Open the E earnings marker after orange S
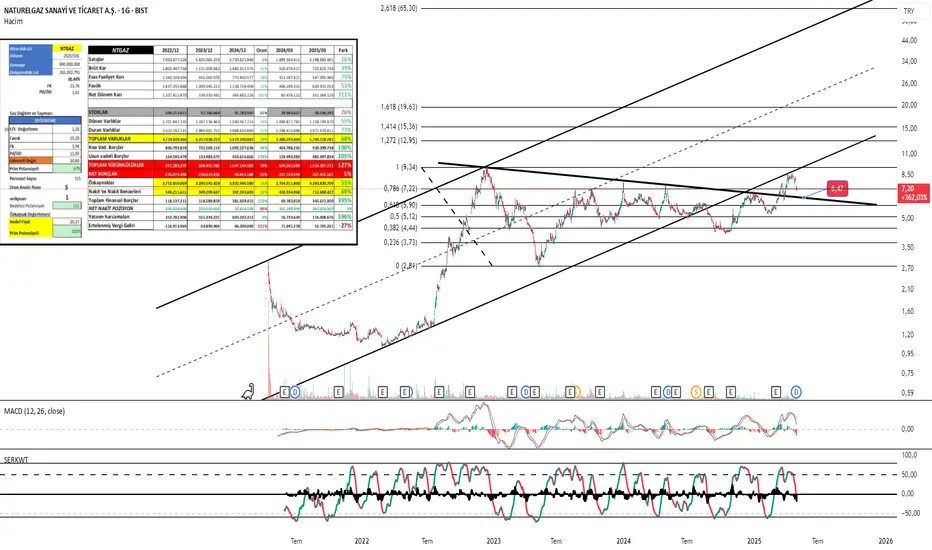The image size is (932, 550). [x=709, y=392]
